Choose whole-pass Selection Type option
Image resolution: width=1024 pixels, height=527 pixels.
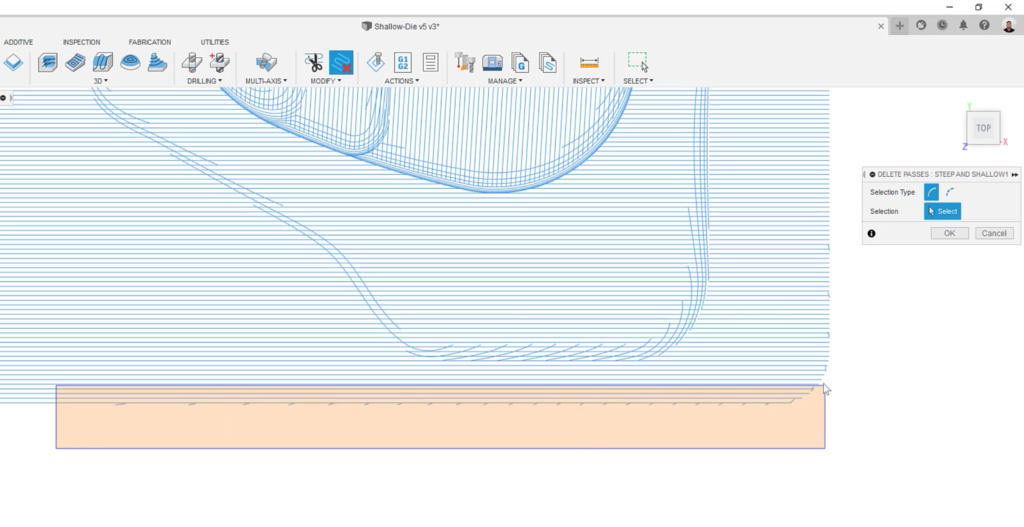(931, 192)
